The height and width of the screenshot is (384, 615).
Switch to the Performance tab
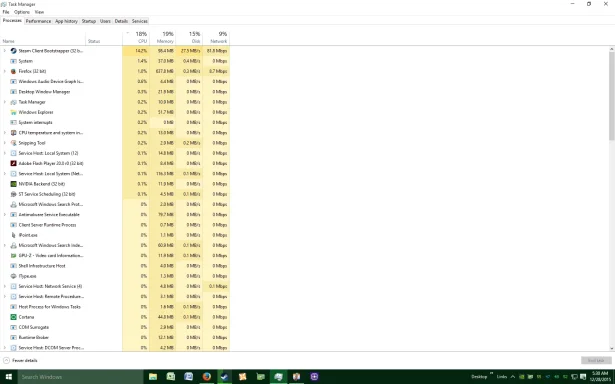coord(38,21)
